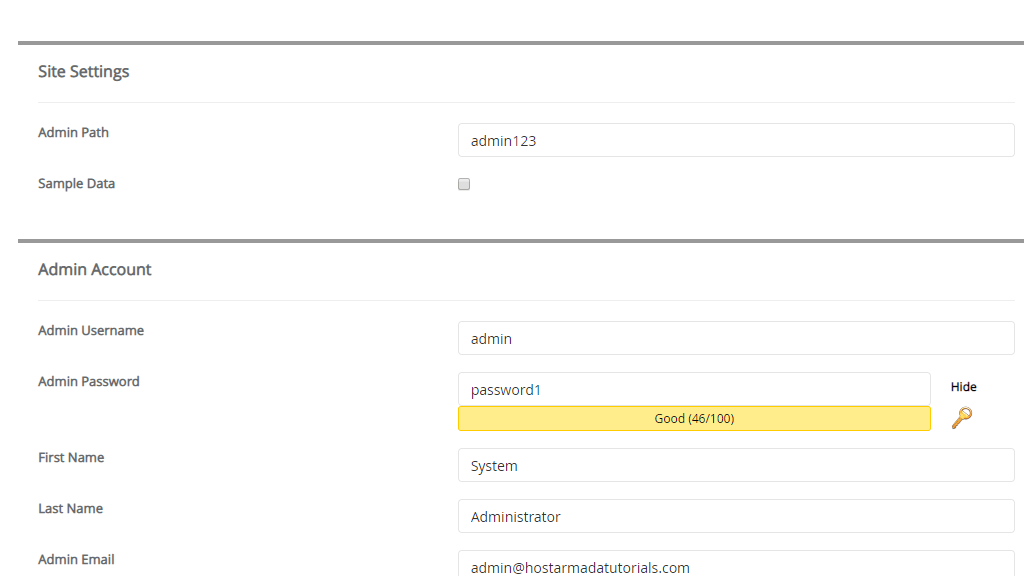
Task: Click the Site Settings section heading
Action: pyautogui.click(x=83, y=72)
